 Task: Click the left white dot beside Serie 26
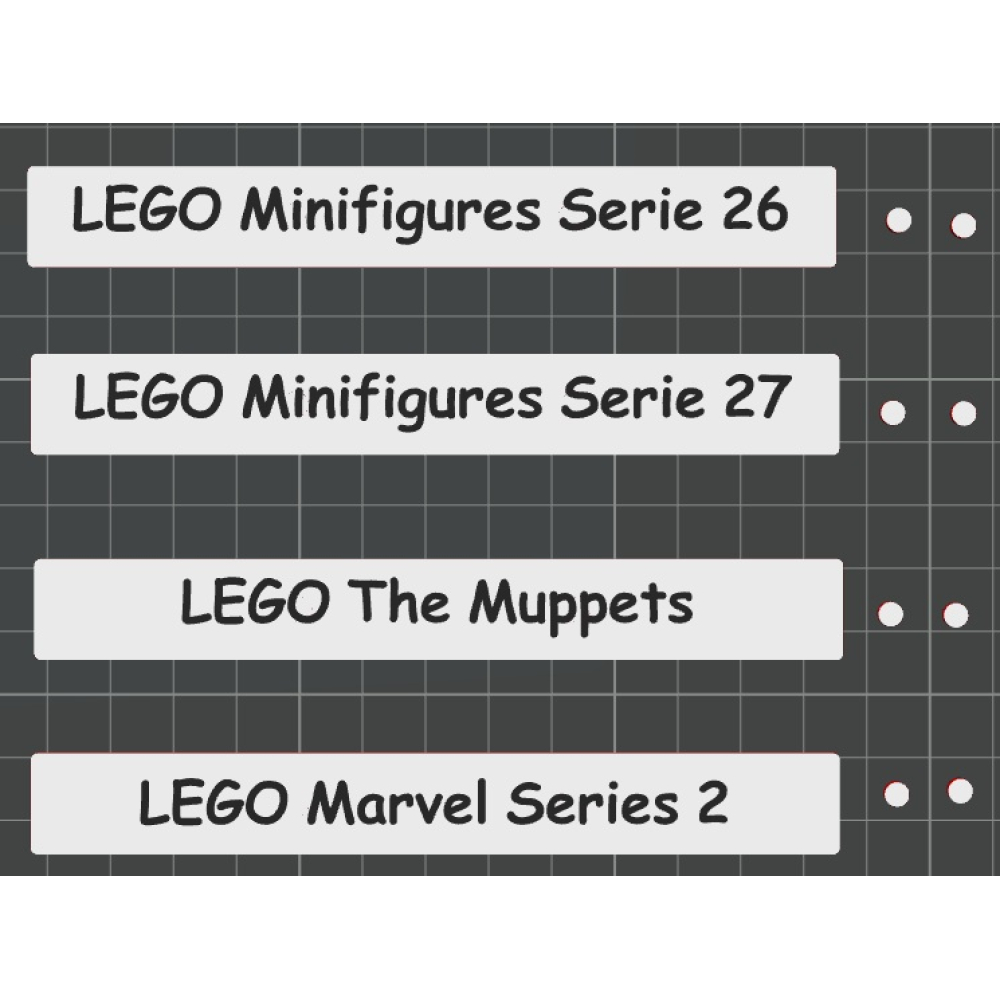pyautogui.click(x=899, y=221)
